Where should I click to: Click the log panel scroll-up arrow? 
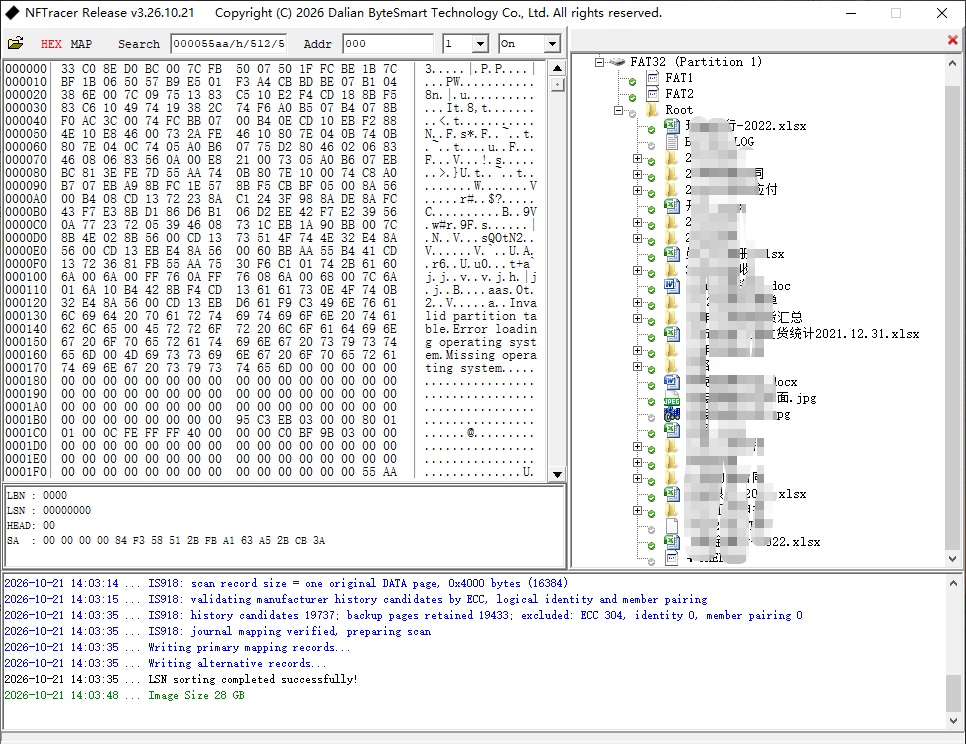(x=952, y=582)
